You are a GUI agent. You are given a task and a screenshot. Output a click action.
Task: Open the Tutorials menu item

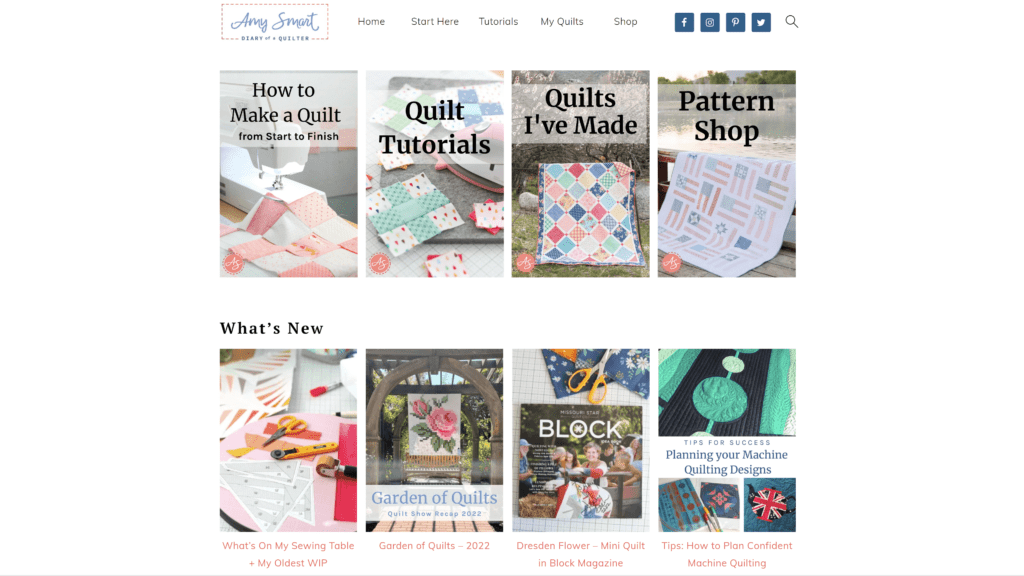click(498, 22)
